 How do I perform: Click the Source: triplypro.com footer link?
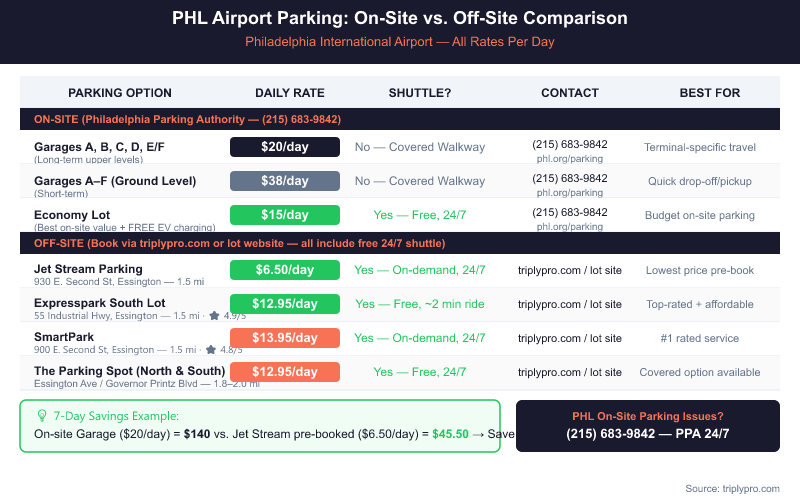(733, 488)
